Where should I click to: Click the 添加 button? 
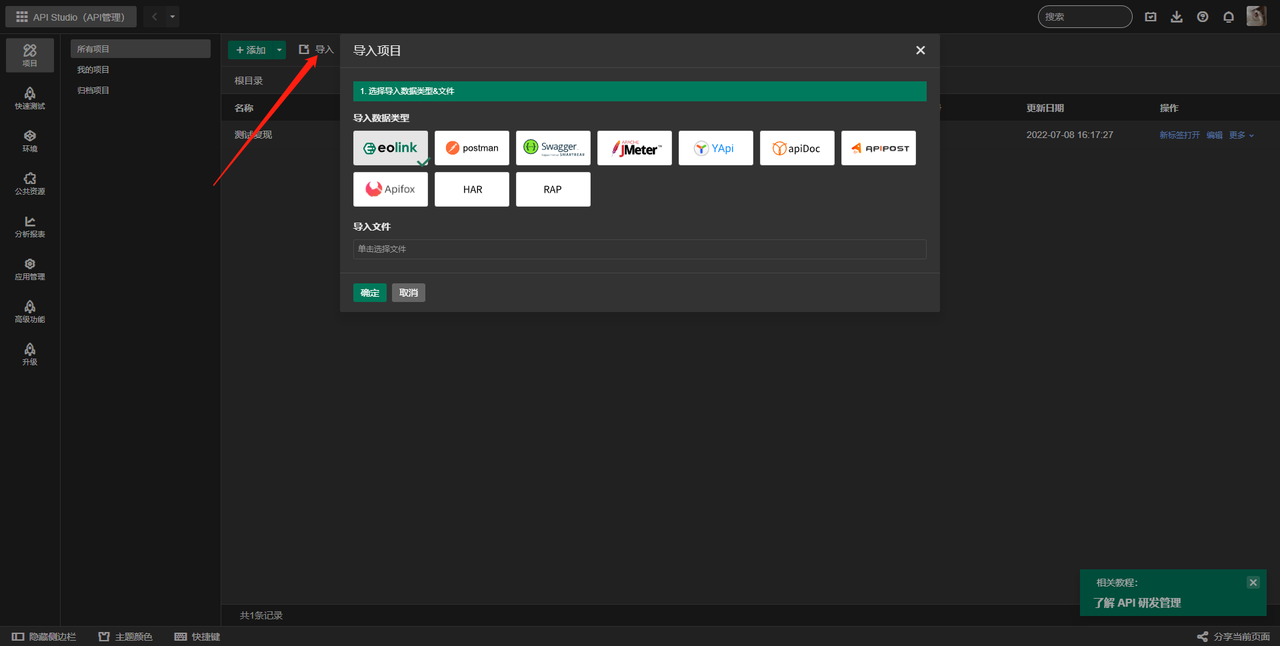click(250, 50)
